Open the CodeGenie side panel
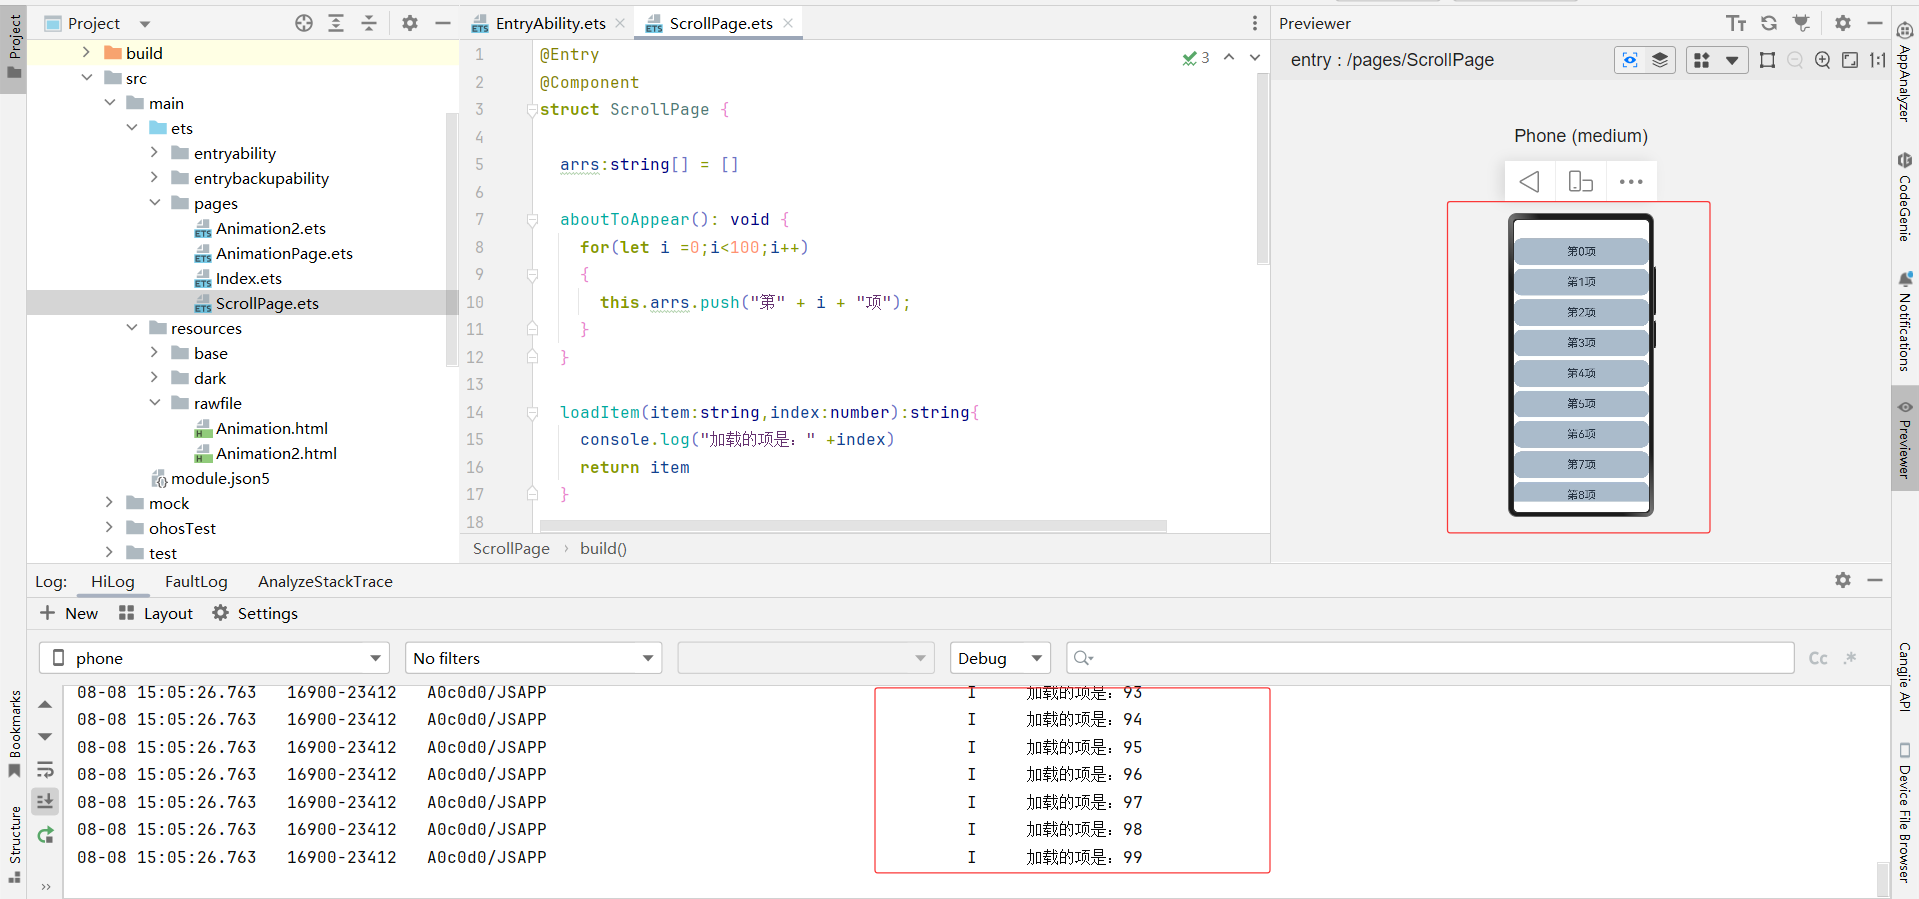1919x899 pixels. click(x=1905, y=197)
